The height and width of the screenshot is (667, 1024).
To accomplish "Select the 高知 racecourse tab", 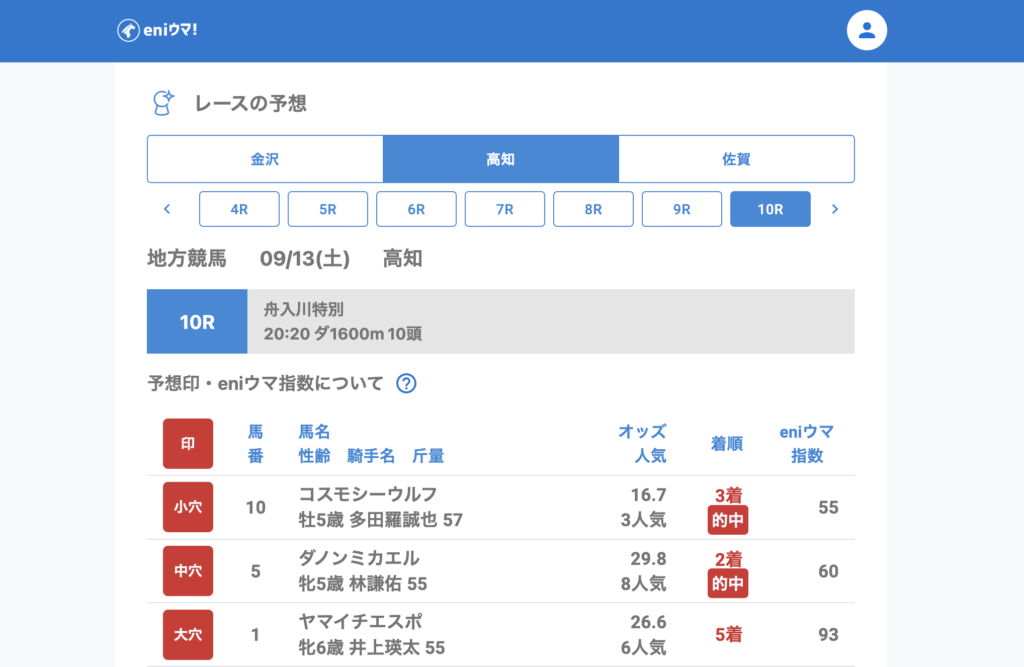I will pos(500,159).
